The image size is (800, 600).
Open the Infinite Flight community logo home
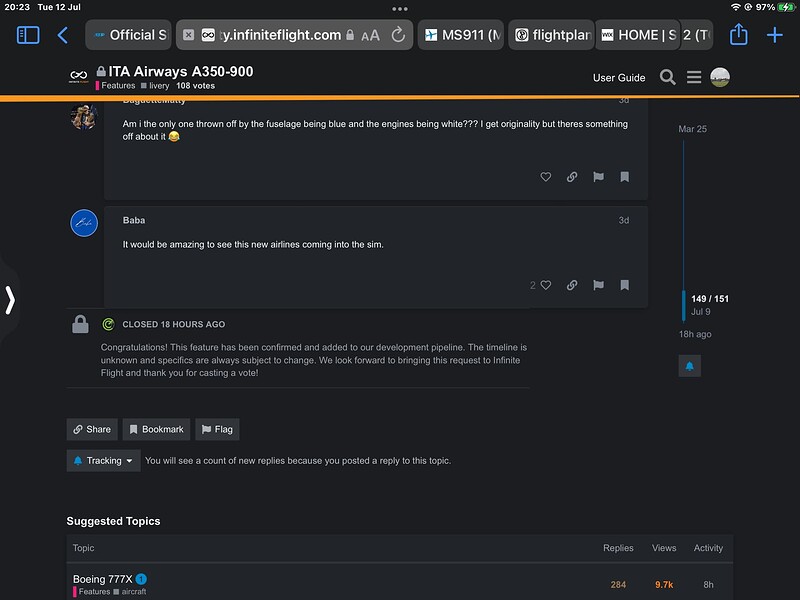click(79, 77)
